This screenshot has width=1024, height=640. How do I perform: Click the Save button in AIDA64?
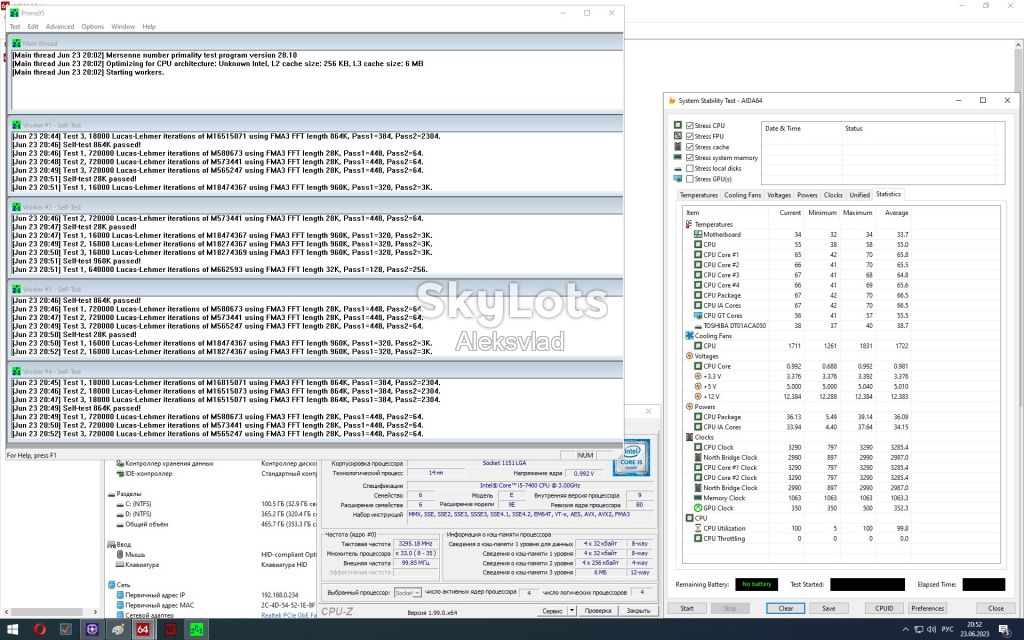pos(829,608)
